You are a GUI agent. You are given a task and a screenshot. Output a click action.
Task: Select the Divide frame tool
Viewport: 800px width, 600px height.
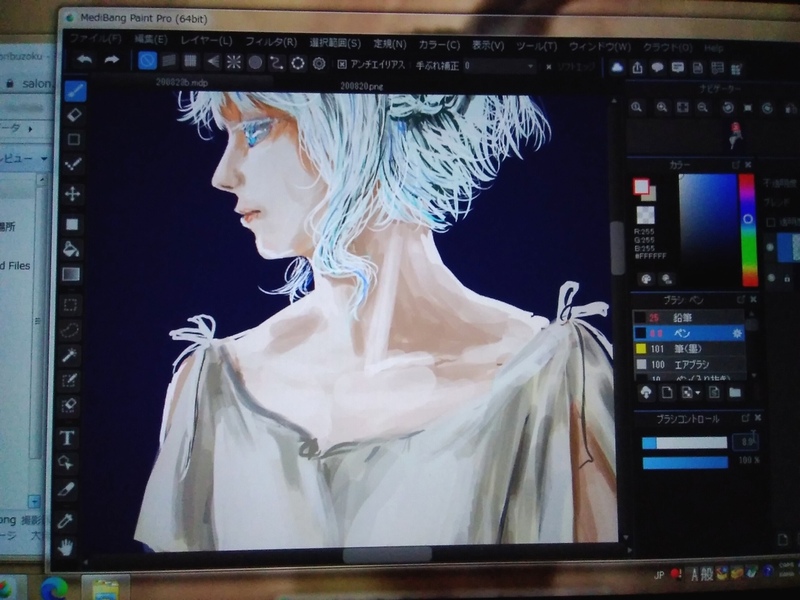[x=66, y=490]
